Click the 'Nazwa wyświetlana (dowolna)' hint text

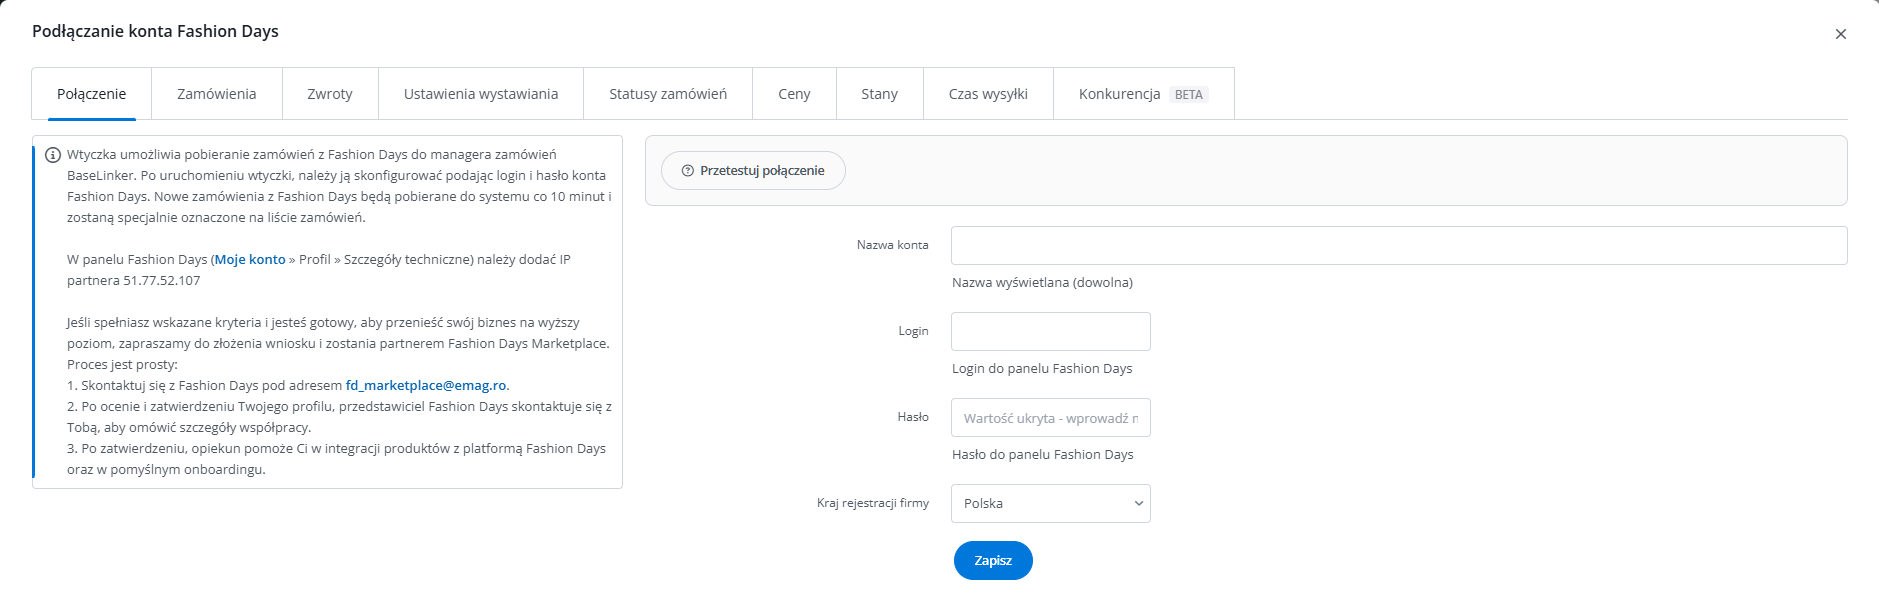[x=1042, y=283]
